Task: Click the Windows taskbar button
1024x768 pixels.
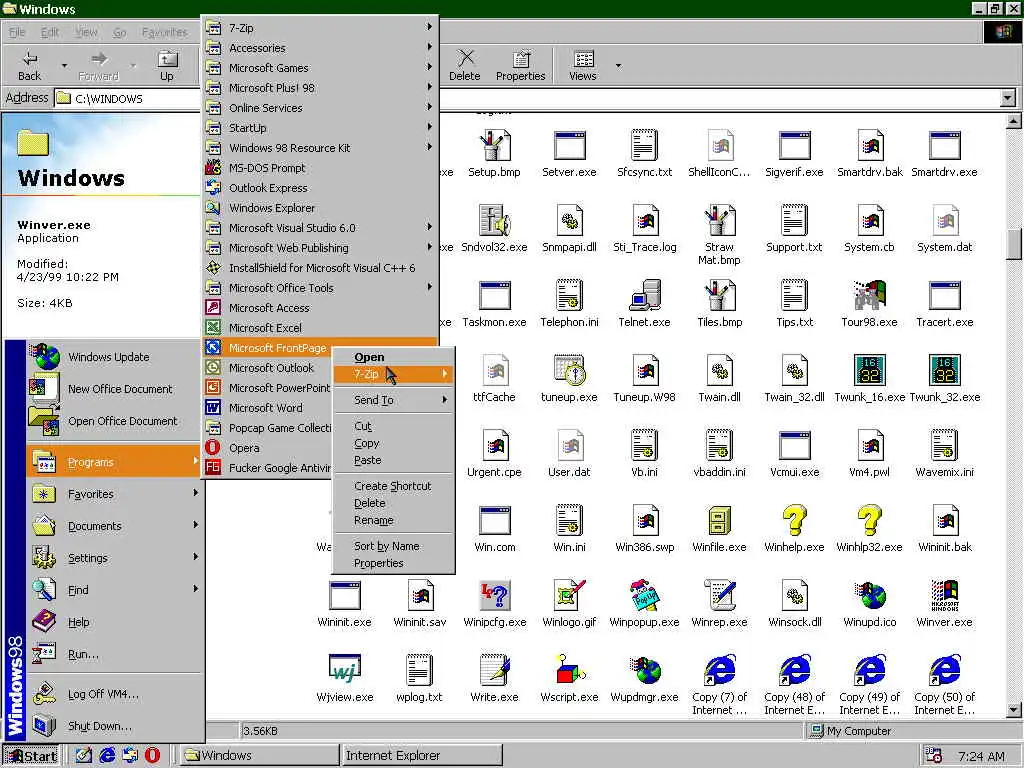Action: 259,756
